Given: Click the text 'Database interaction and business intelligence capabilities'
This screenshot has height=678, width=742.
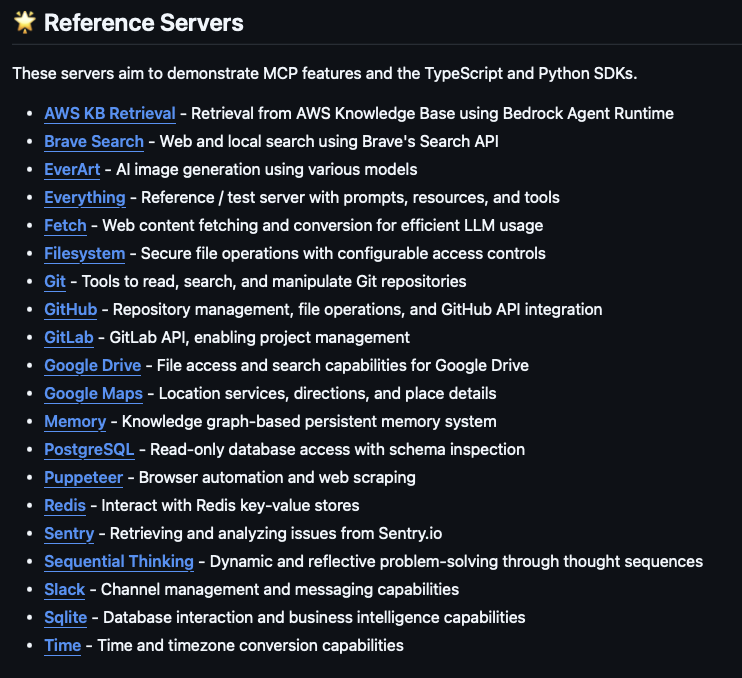Looking at the screenshot, I should pyautogui.click(x=314, y=617).
